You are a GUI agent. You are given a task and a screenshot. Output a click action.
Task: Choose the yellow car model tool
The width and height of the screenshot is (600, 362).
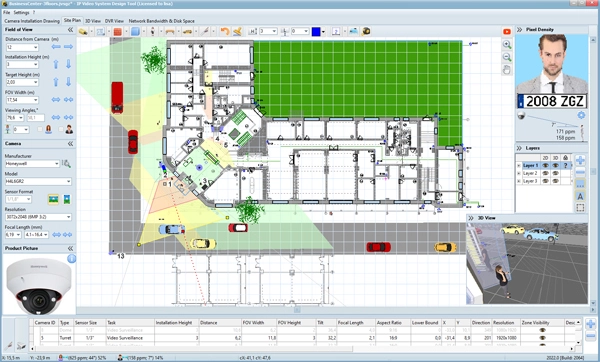point(187,32)
